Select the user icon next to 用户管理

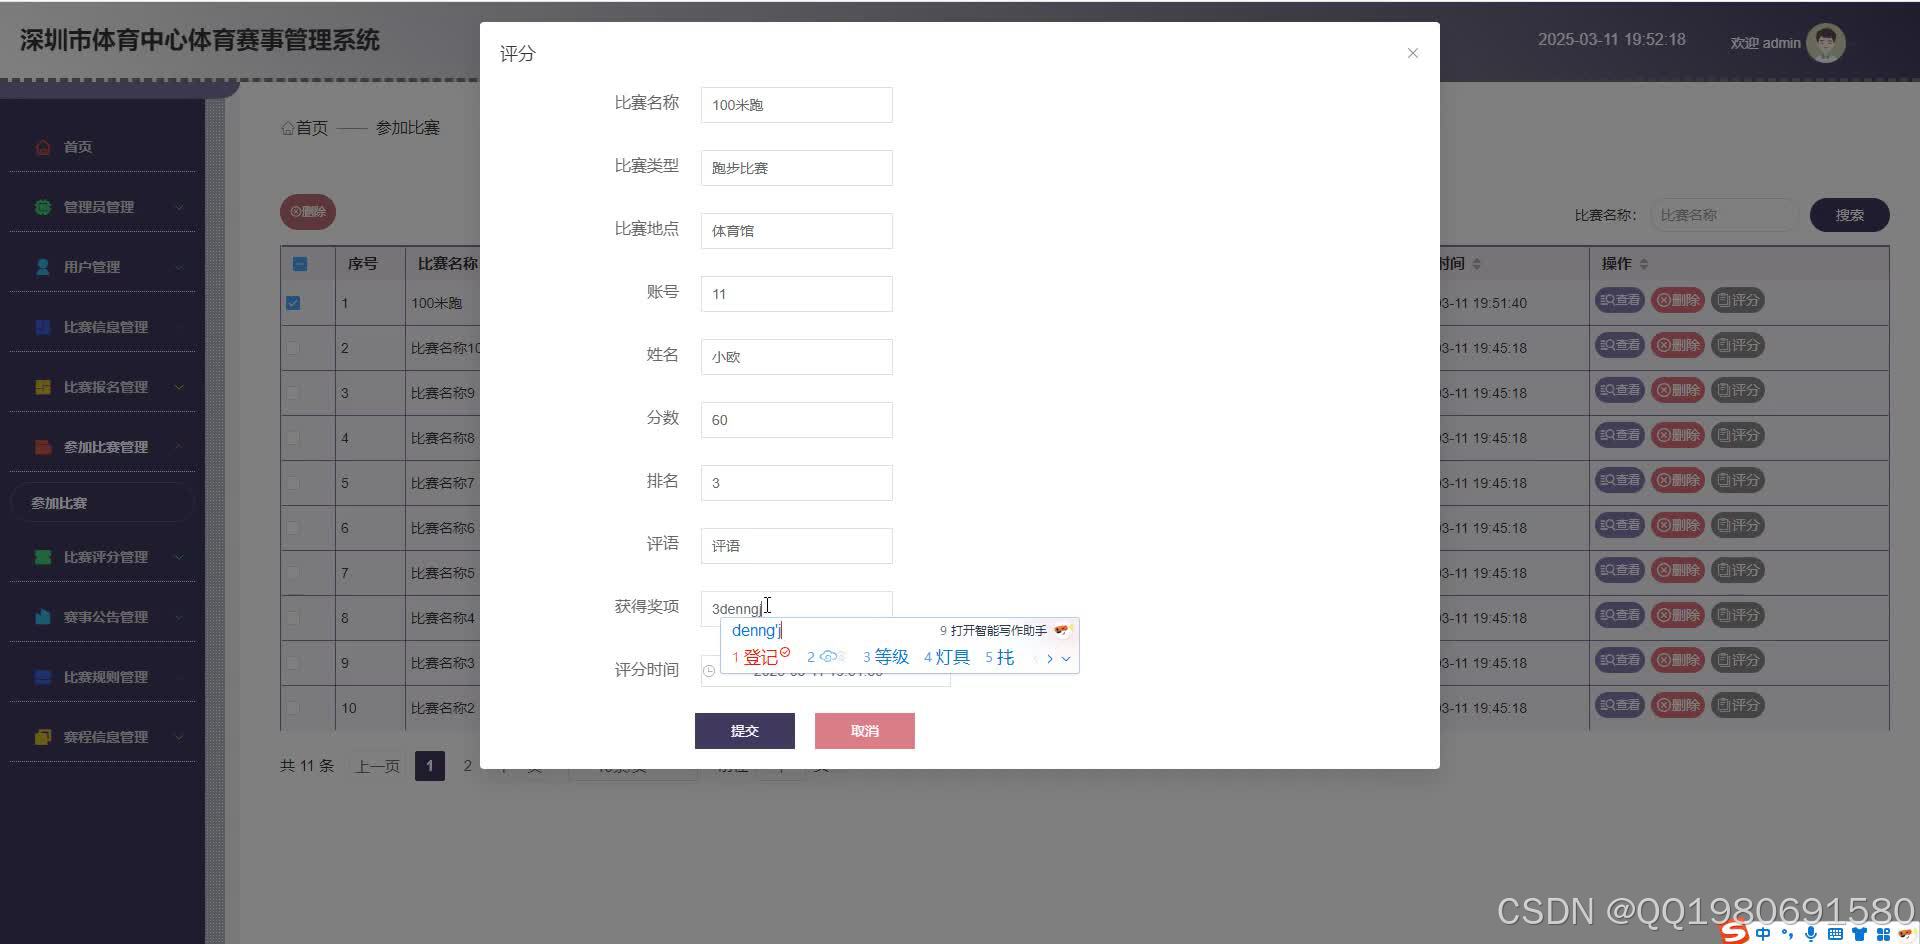click(41, 266)
